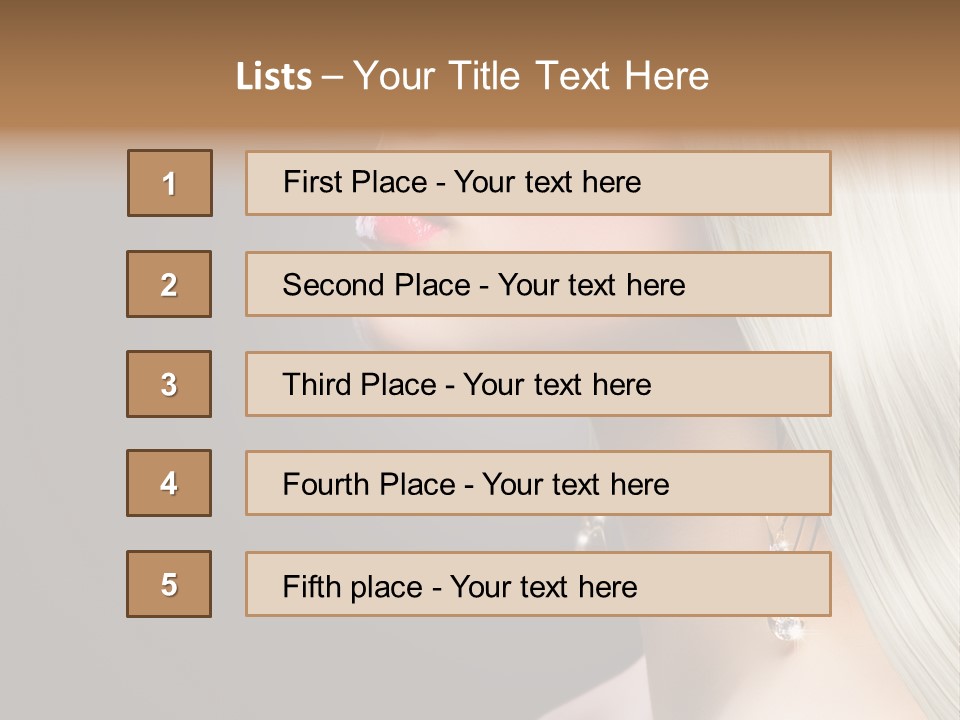This screenshot has width=960, height=720.
Task: Select the number 1 box
Action: click(170, 183)
